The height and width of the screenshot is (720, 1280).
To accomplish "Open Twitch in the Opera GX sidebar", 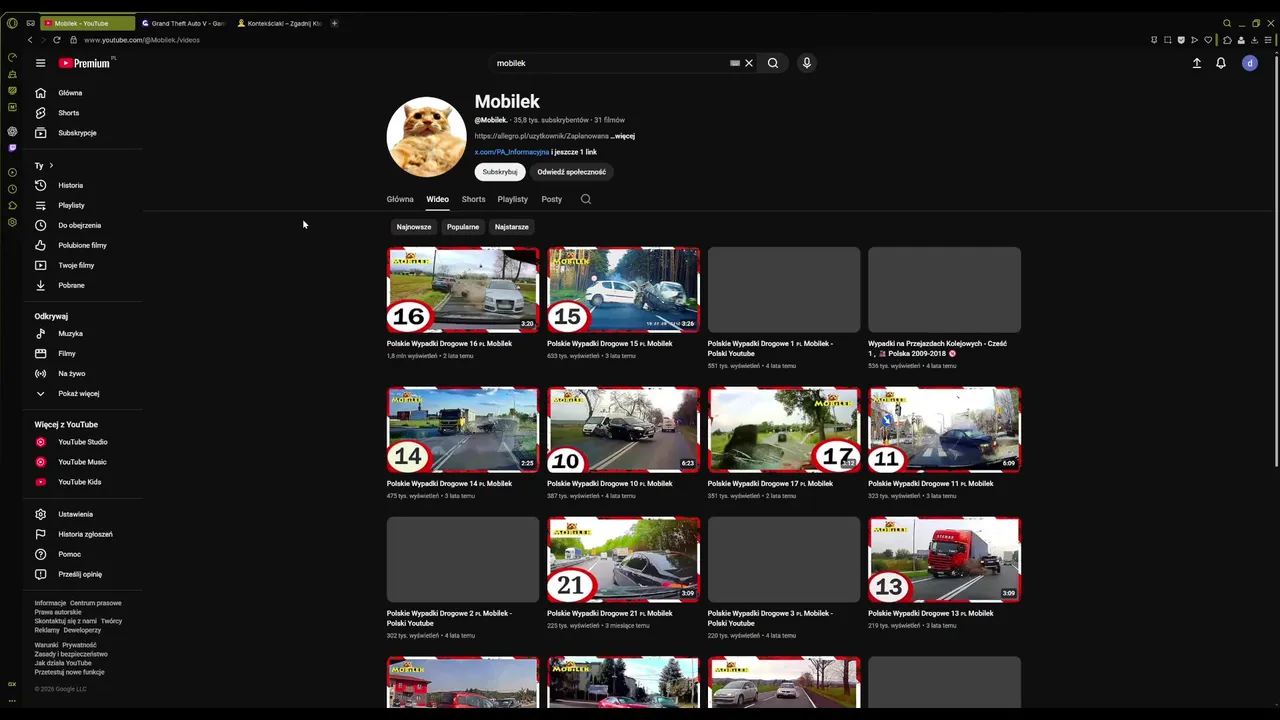I will click(x=12, y=148).
